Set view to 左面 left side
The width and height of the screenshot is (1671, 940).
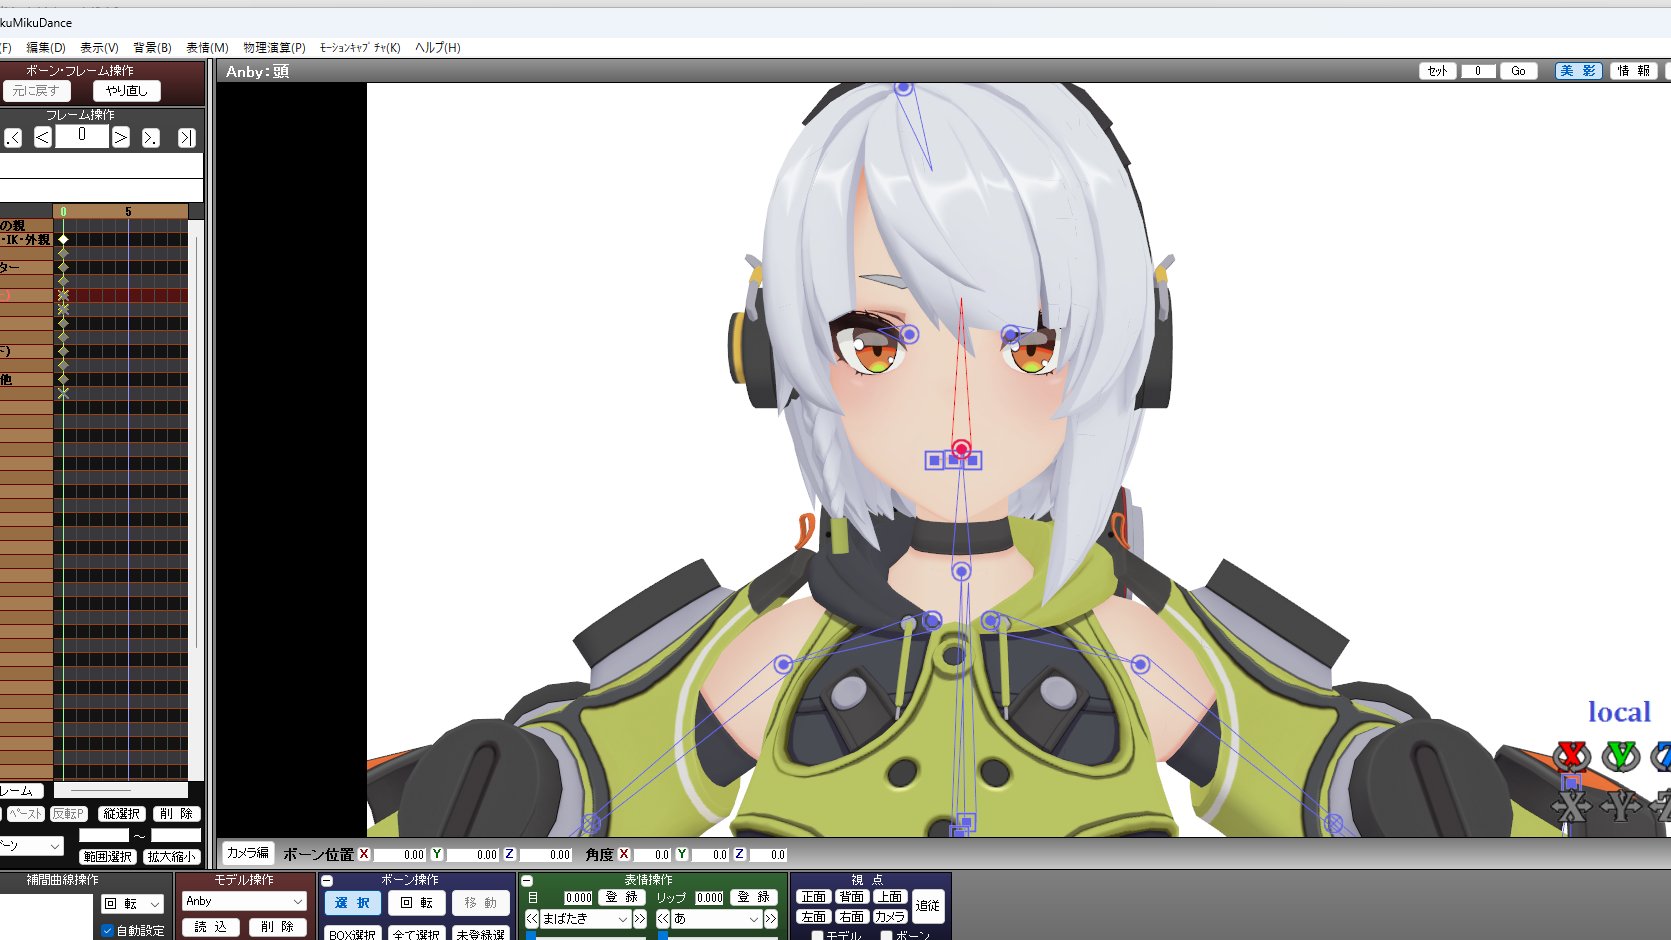[x=814, y=917]
